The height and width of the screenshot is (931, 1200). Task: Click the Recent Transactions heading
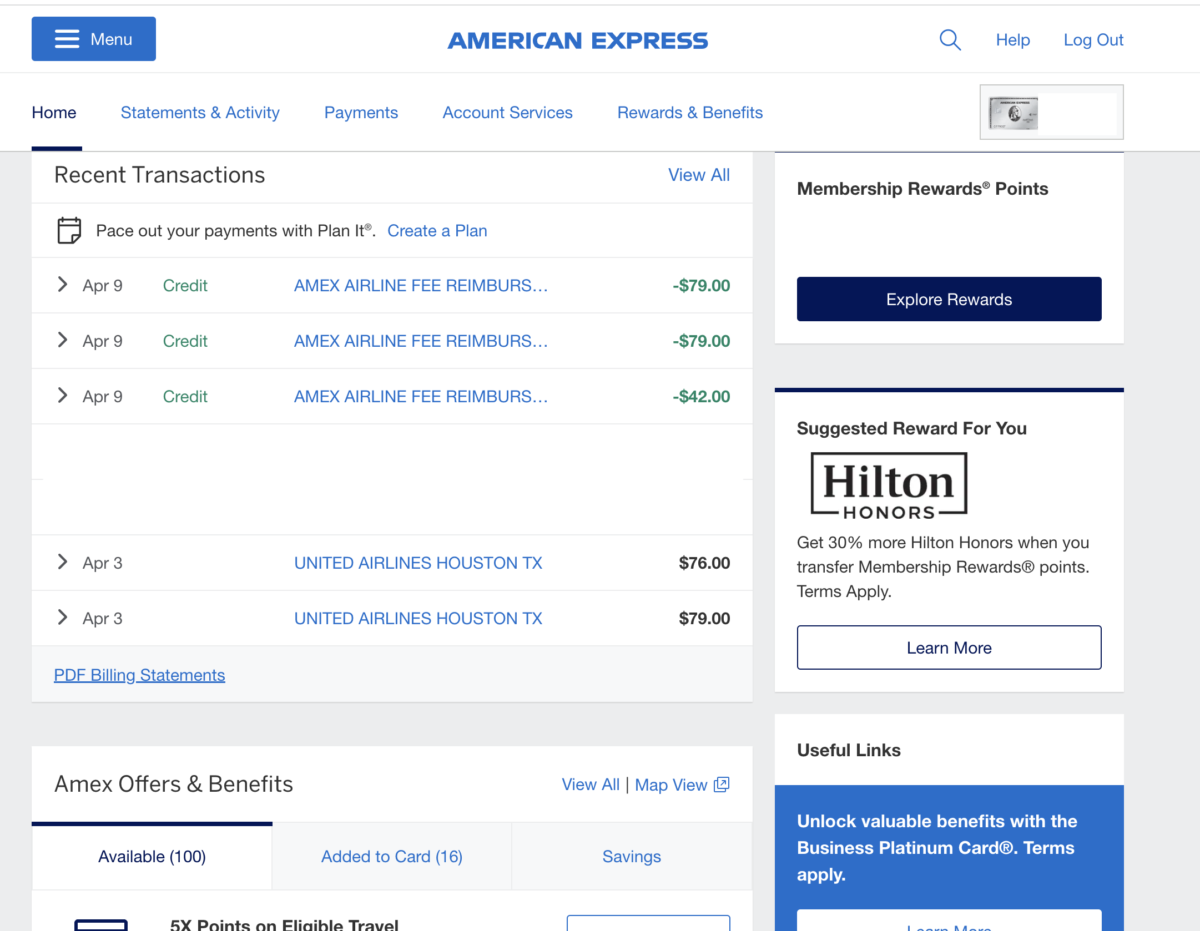pyautogui.click(x=160, y=175)
